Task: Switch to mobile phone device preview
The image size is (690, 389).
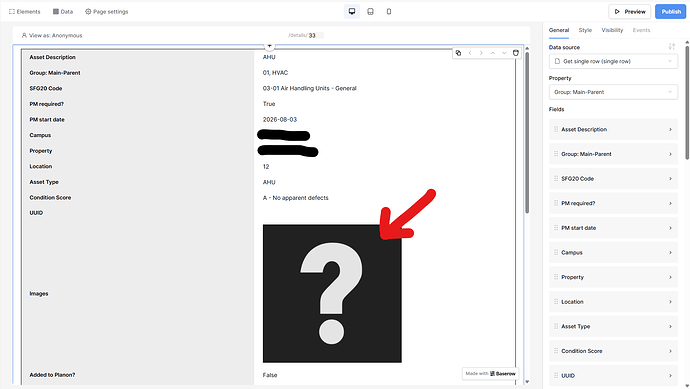Action: (389, 11)
